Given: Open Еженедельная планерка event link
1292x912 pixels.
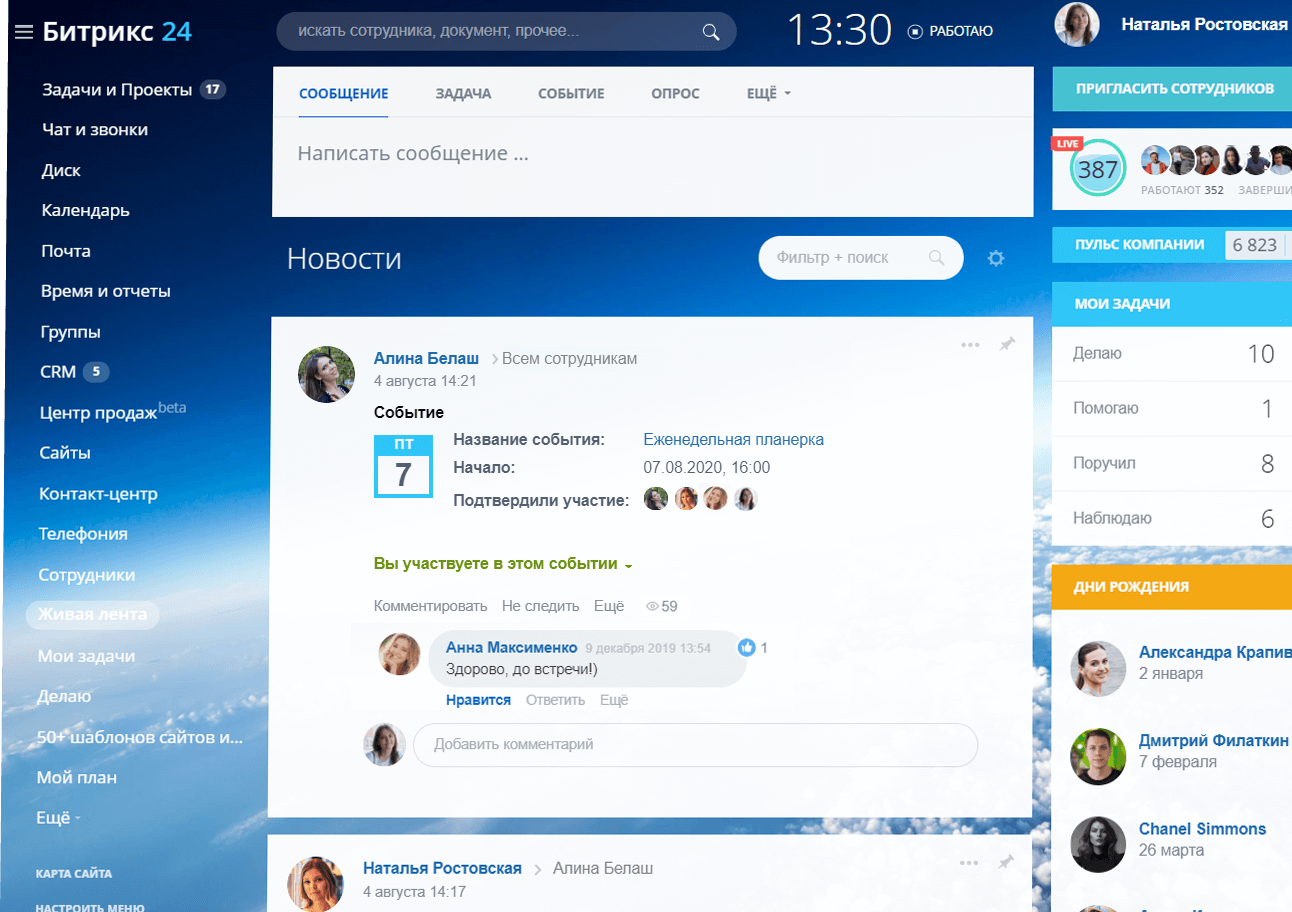Looking at the screenshot, I should tap(733, 440).
